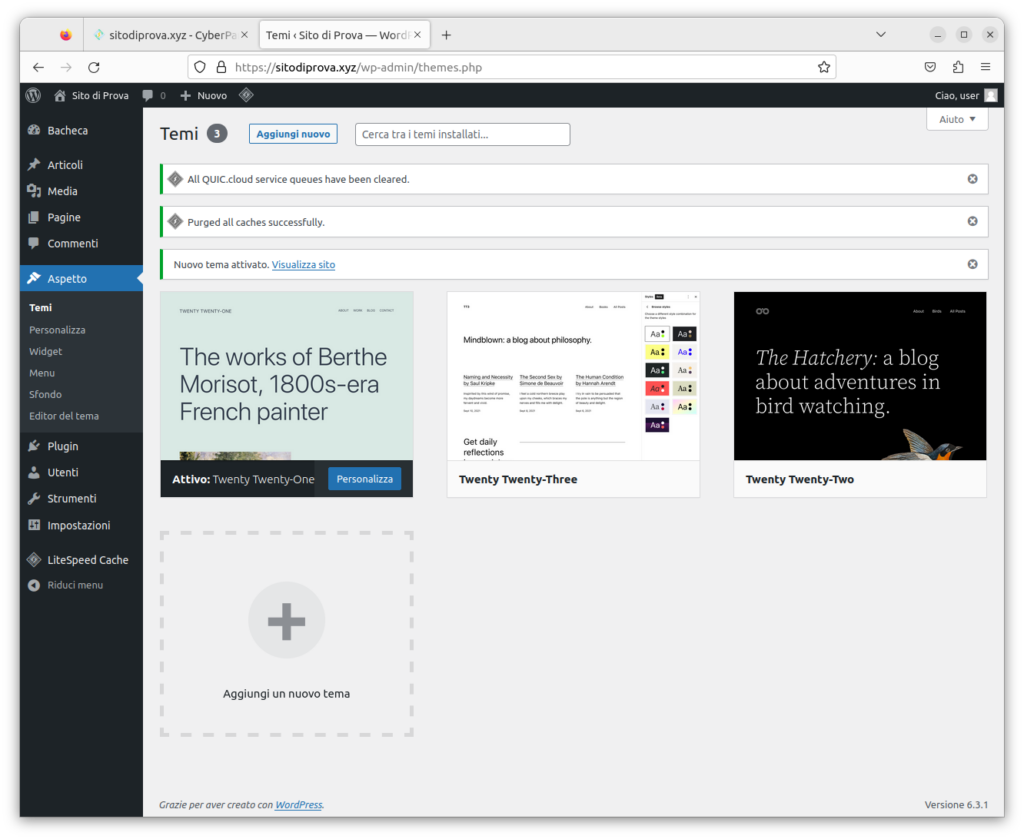Dismiss the QUIC.cloud queues cleared notice
Screen dimensions: 1024x839
pos(972,179)
